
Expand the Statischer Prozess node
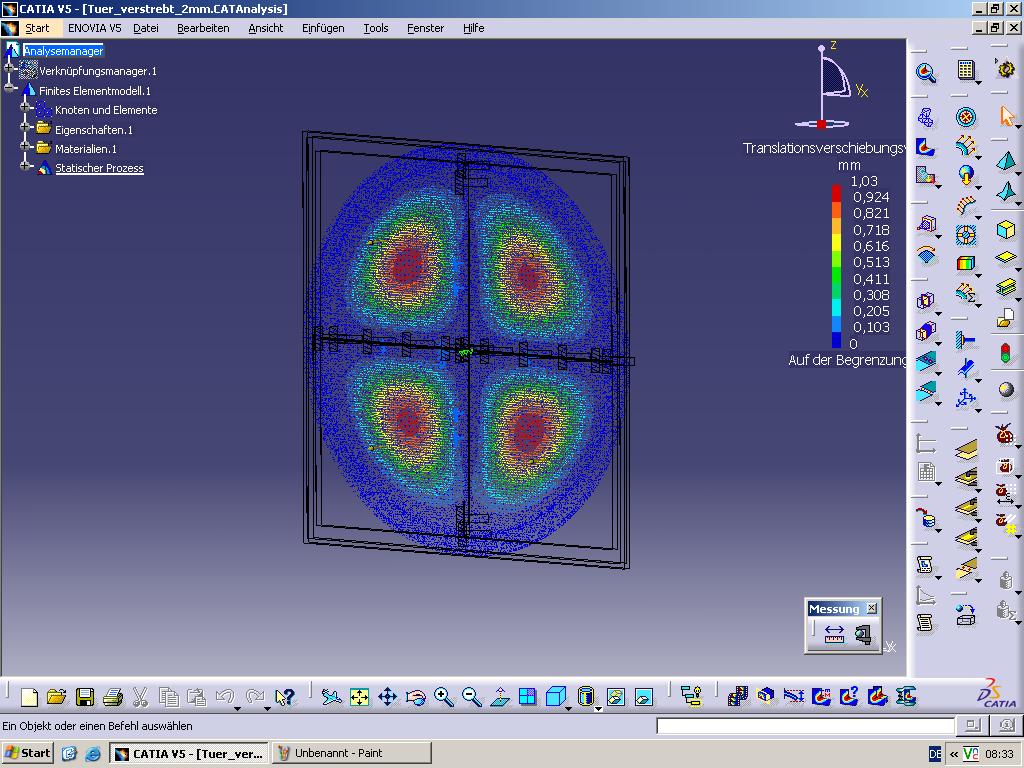pyautogui.click(x=25, y=165)
